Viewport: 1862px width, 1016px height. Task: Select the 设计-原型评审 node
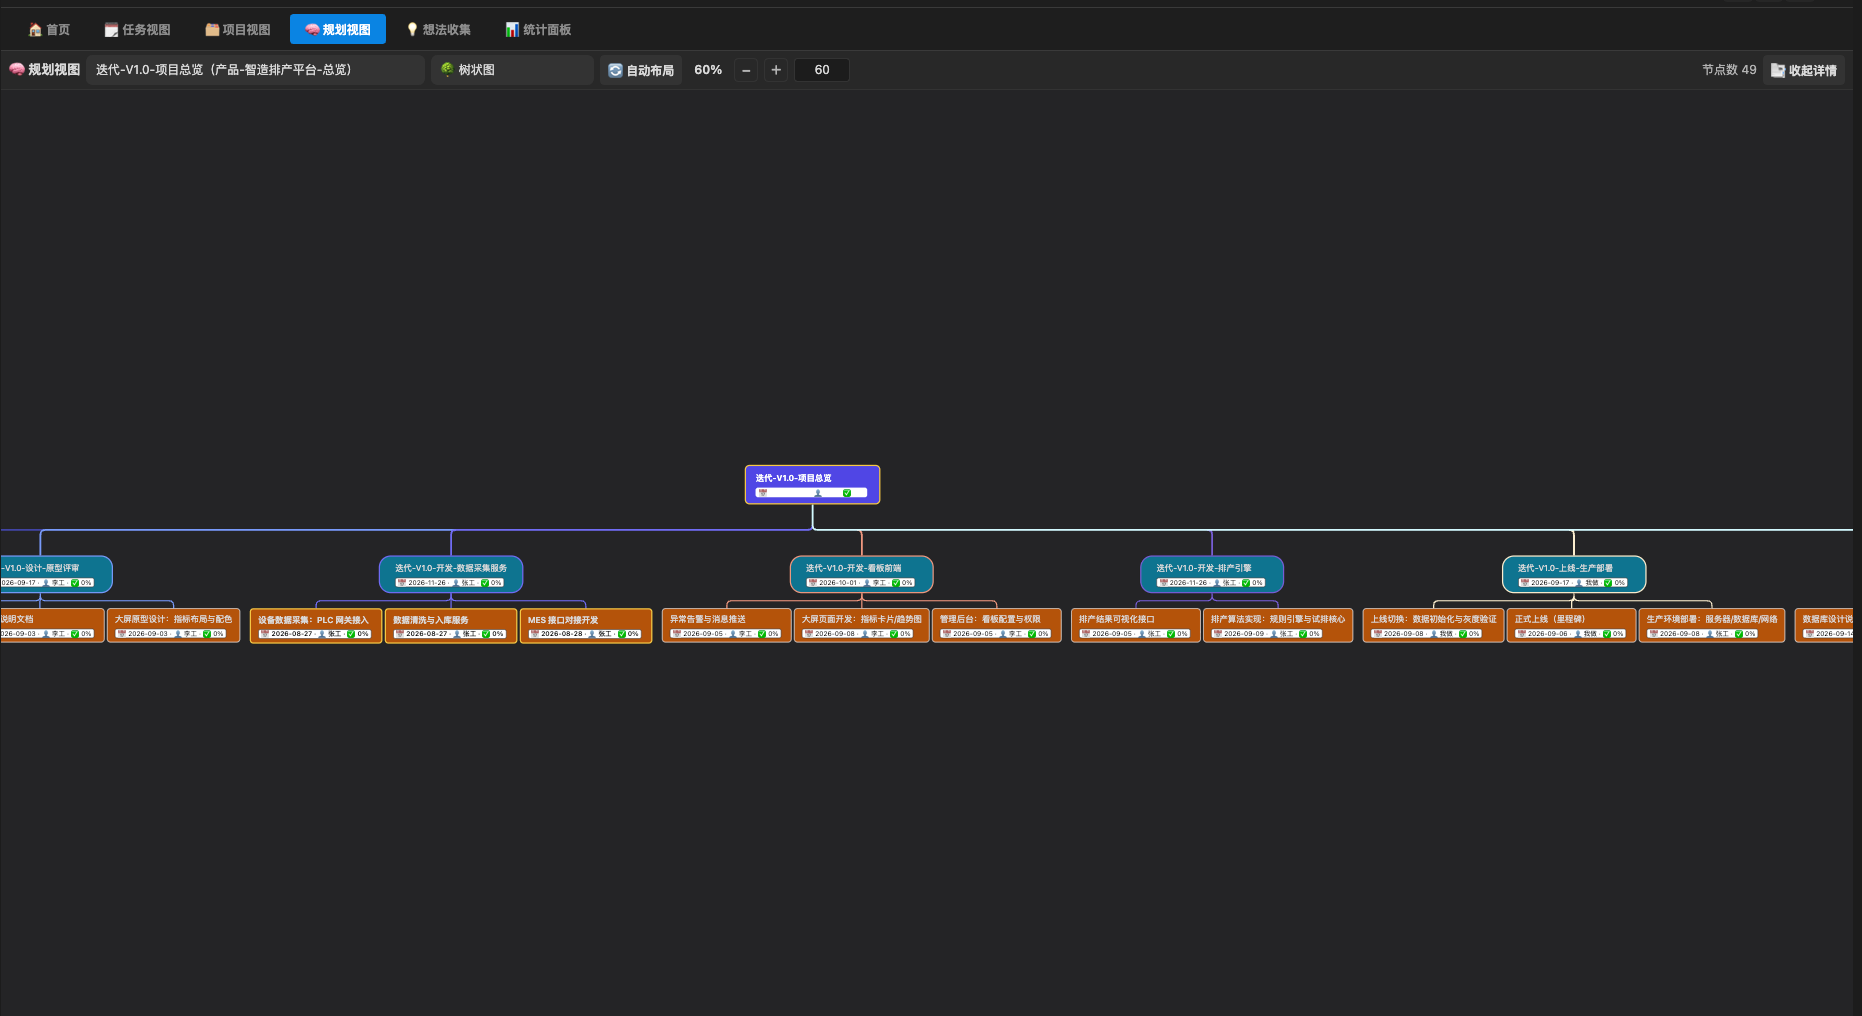56,574
